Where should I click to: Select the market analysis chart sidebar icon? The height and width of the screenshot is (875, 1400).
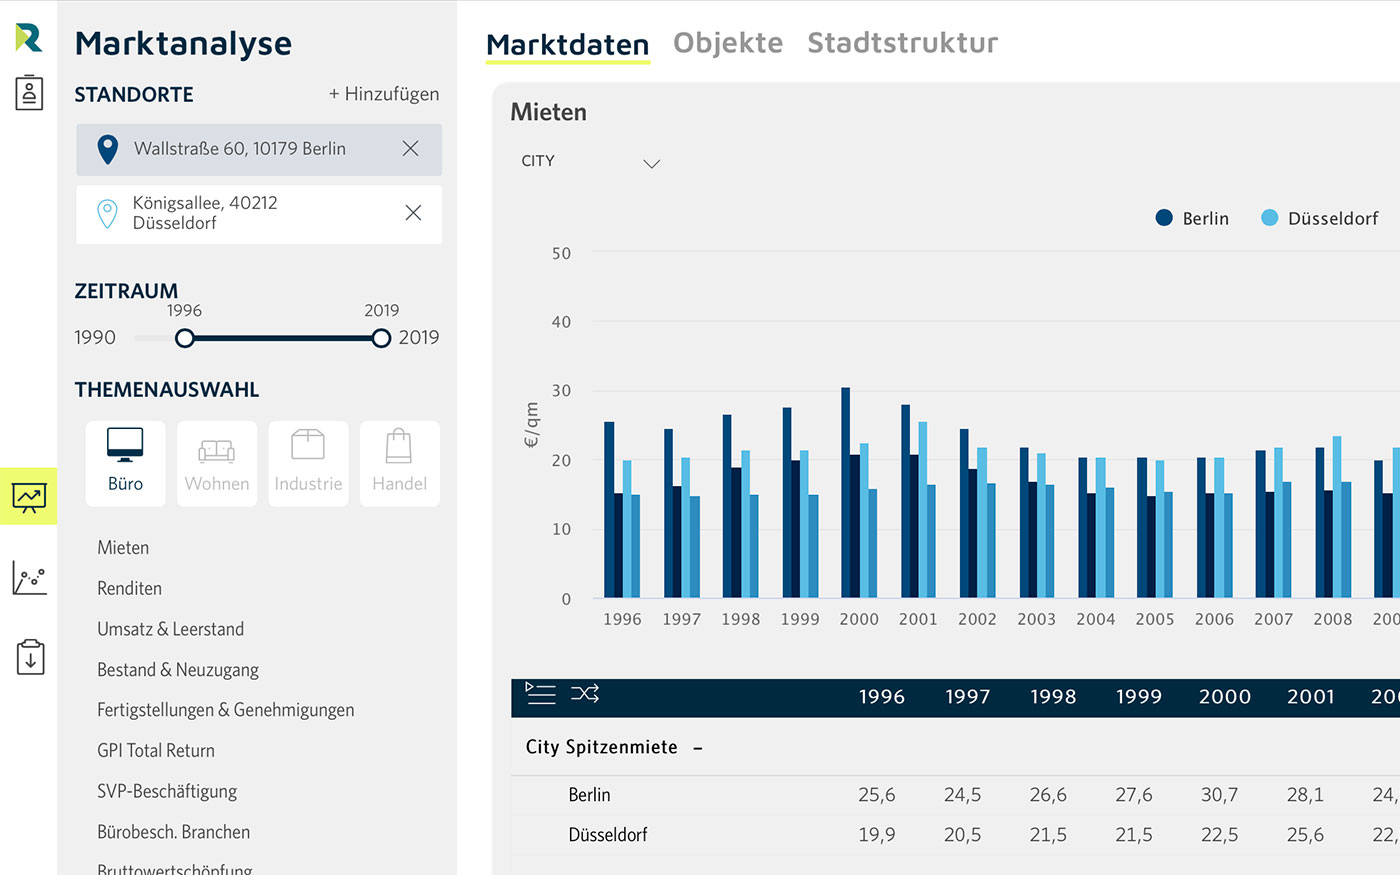29,496
